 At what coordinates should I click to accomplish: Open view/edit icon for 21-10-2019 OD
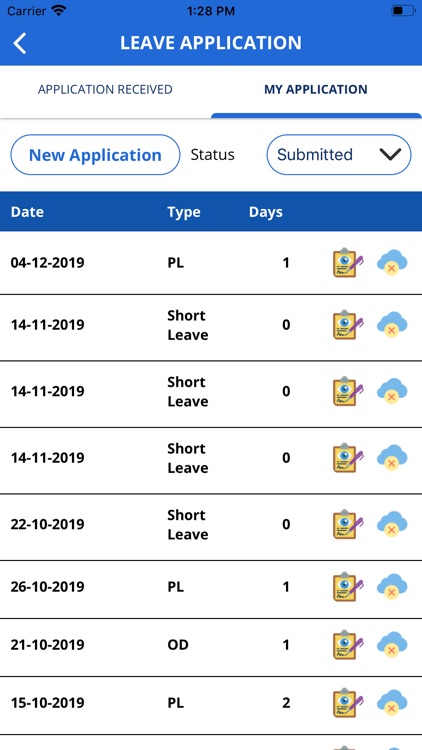click(x=348, y=645)
